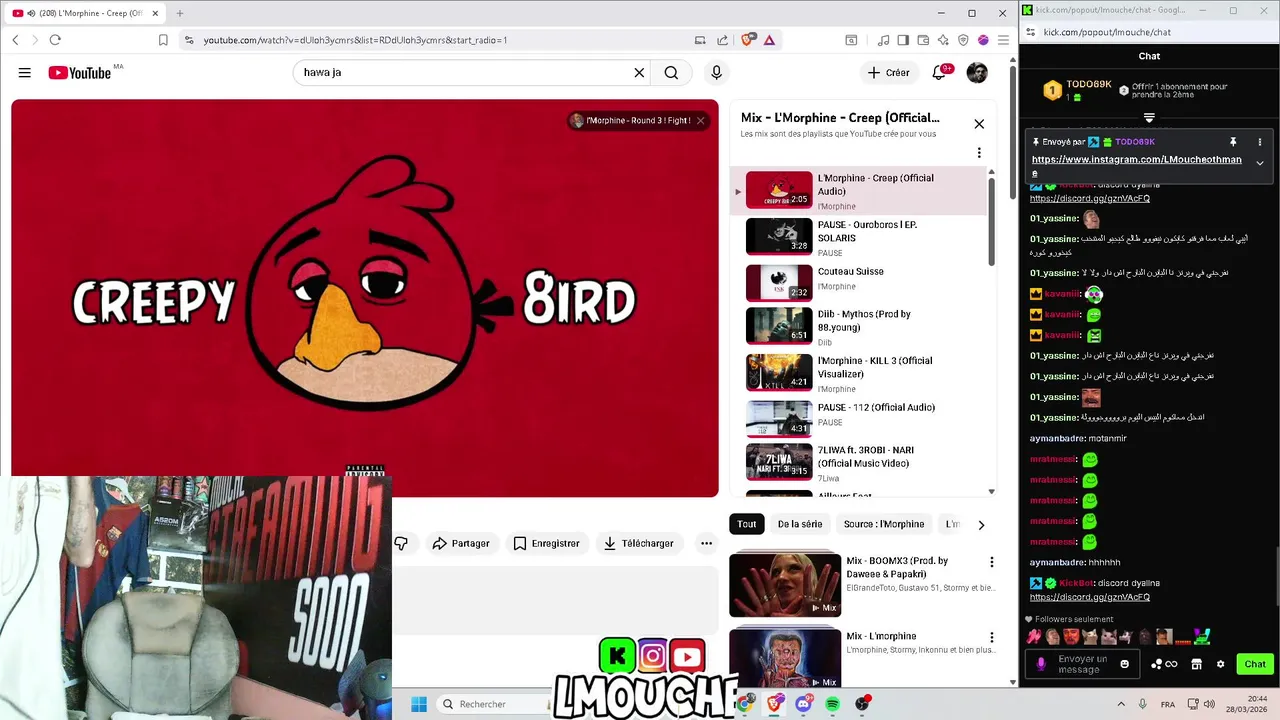This screenshot has height=720, width=1280.
Task: Open Windows Start menu
Action: click(x=419, y=704)
